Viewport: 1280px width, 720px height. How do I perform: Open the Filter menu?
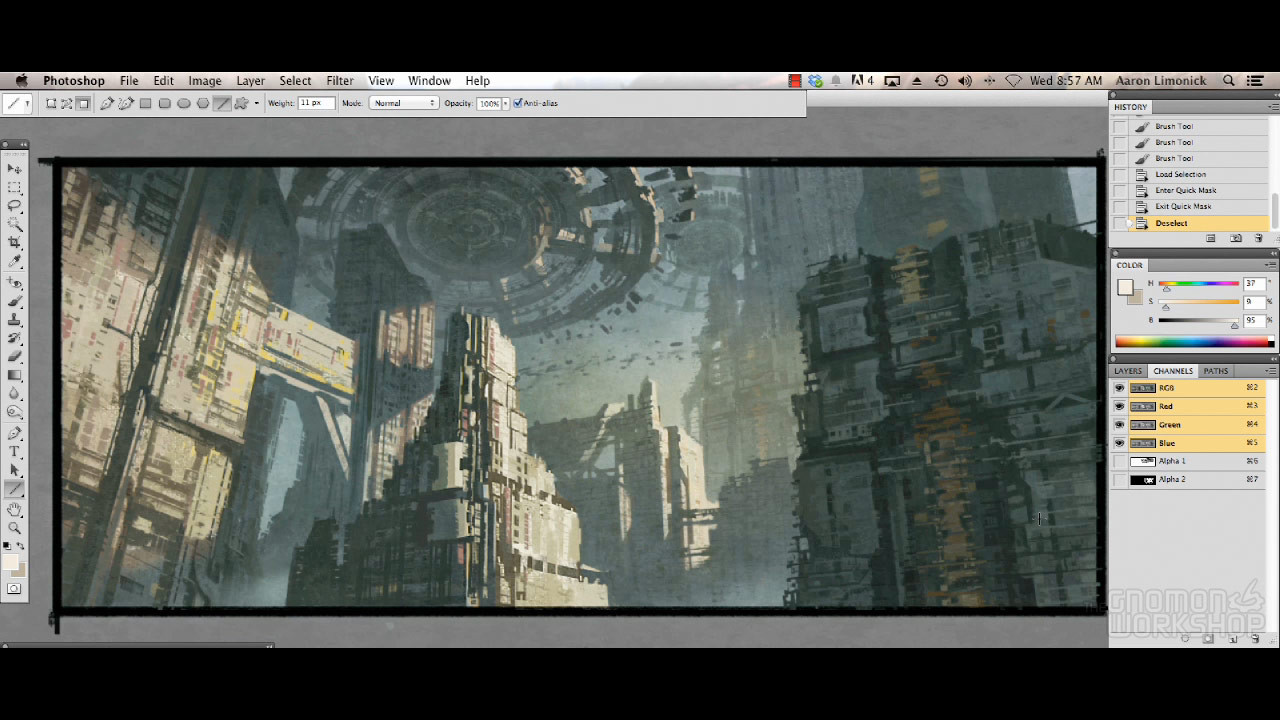coord(340,80)
